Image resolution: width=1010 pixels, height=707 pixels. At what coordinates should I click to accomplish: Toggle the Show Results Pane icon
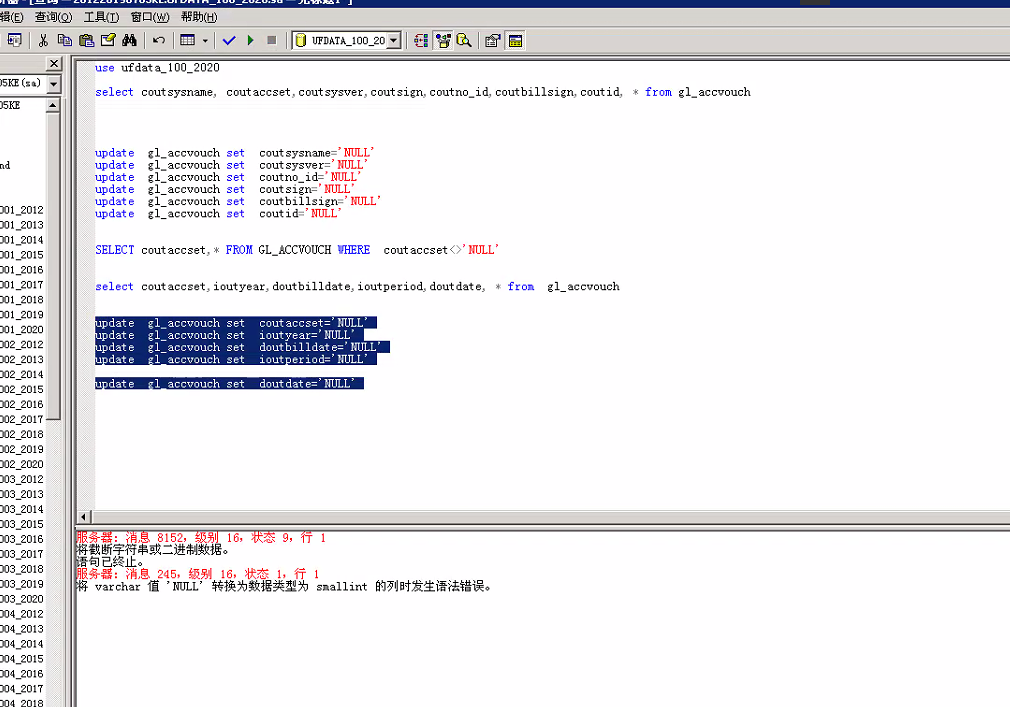(x=515, y=41)
